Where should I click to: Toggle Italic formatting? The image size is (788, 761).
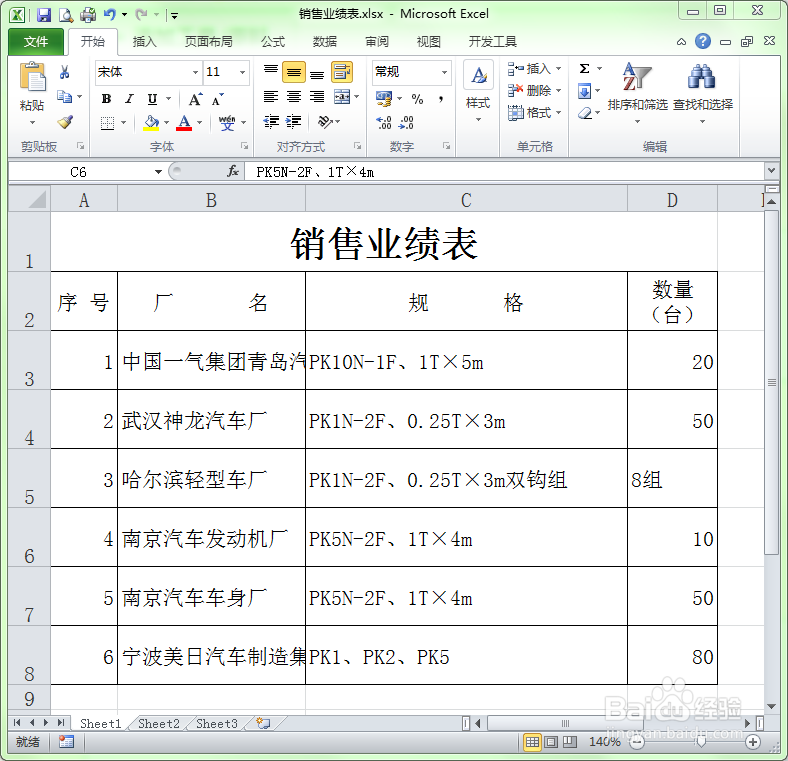pyautogui.click(x=129, y=99)
